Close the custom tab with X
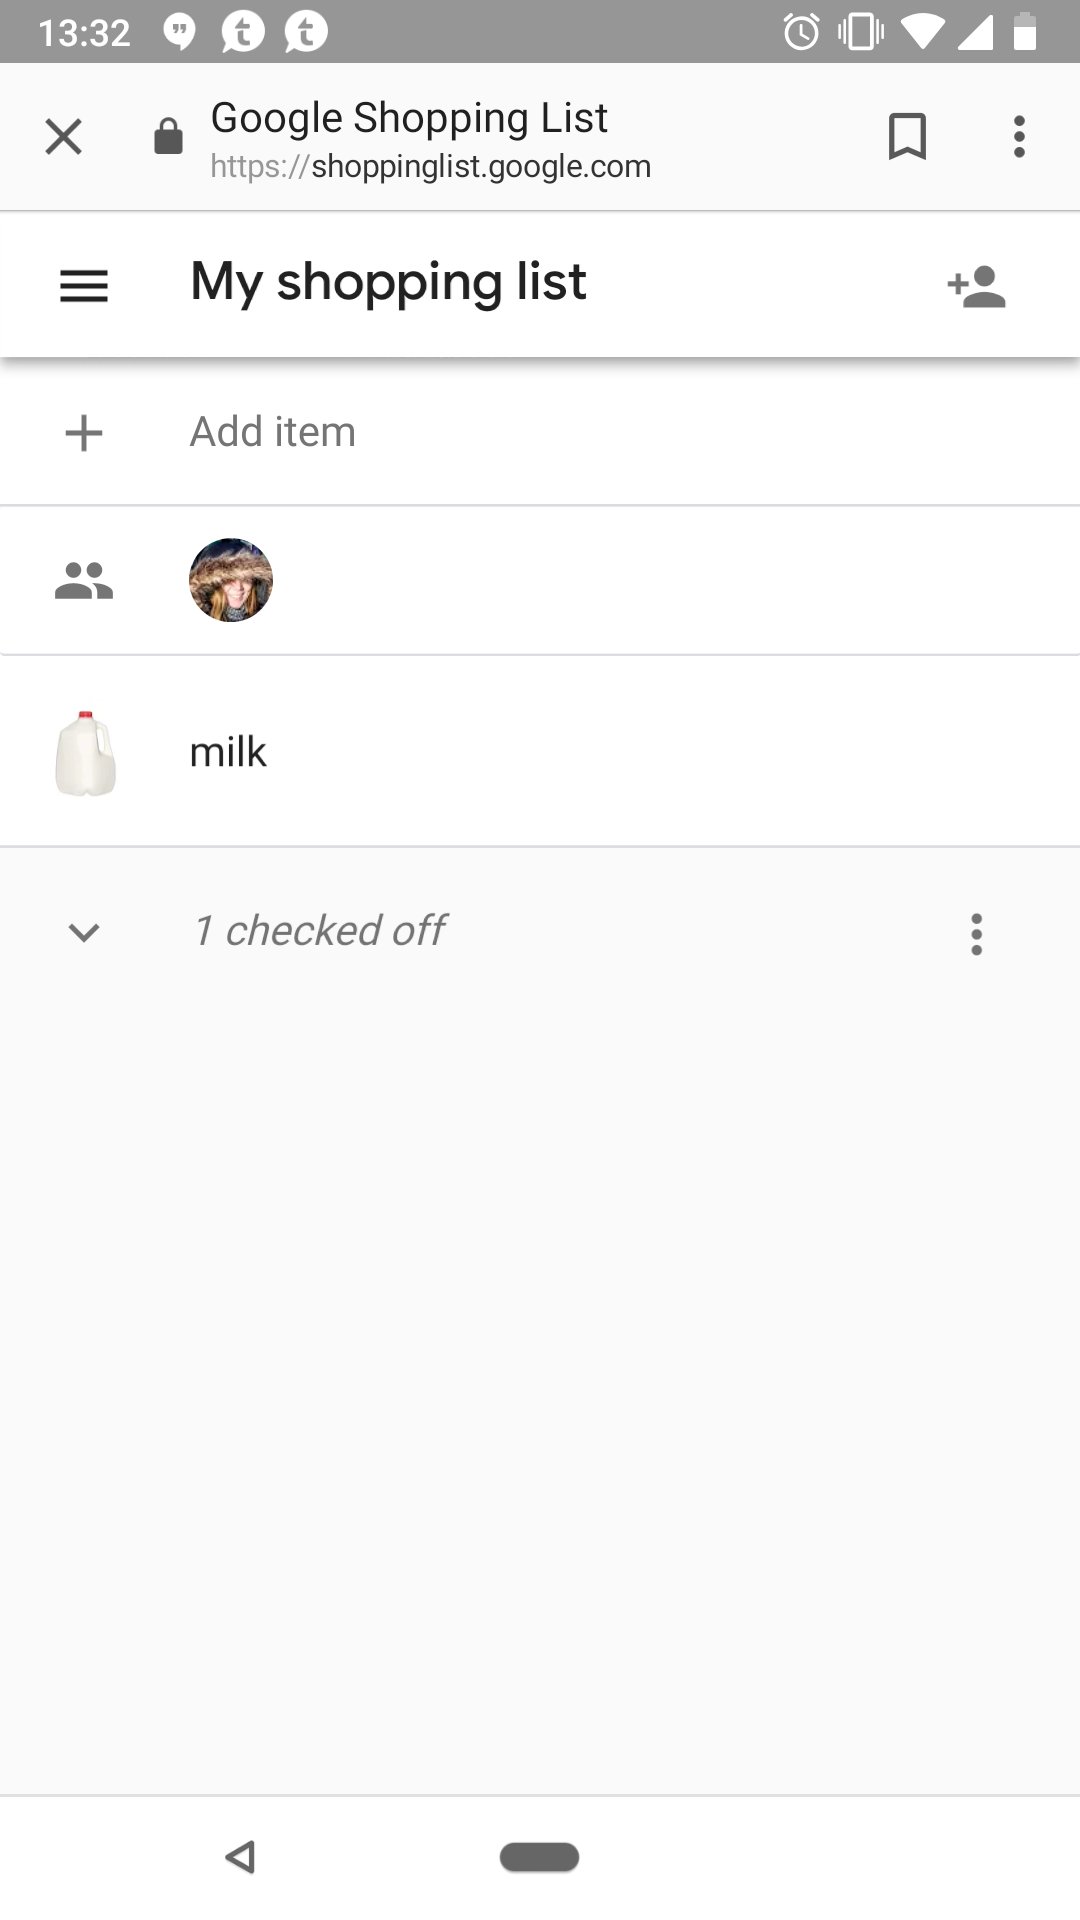The image size is (1080, 1920). 64,136
